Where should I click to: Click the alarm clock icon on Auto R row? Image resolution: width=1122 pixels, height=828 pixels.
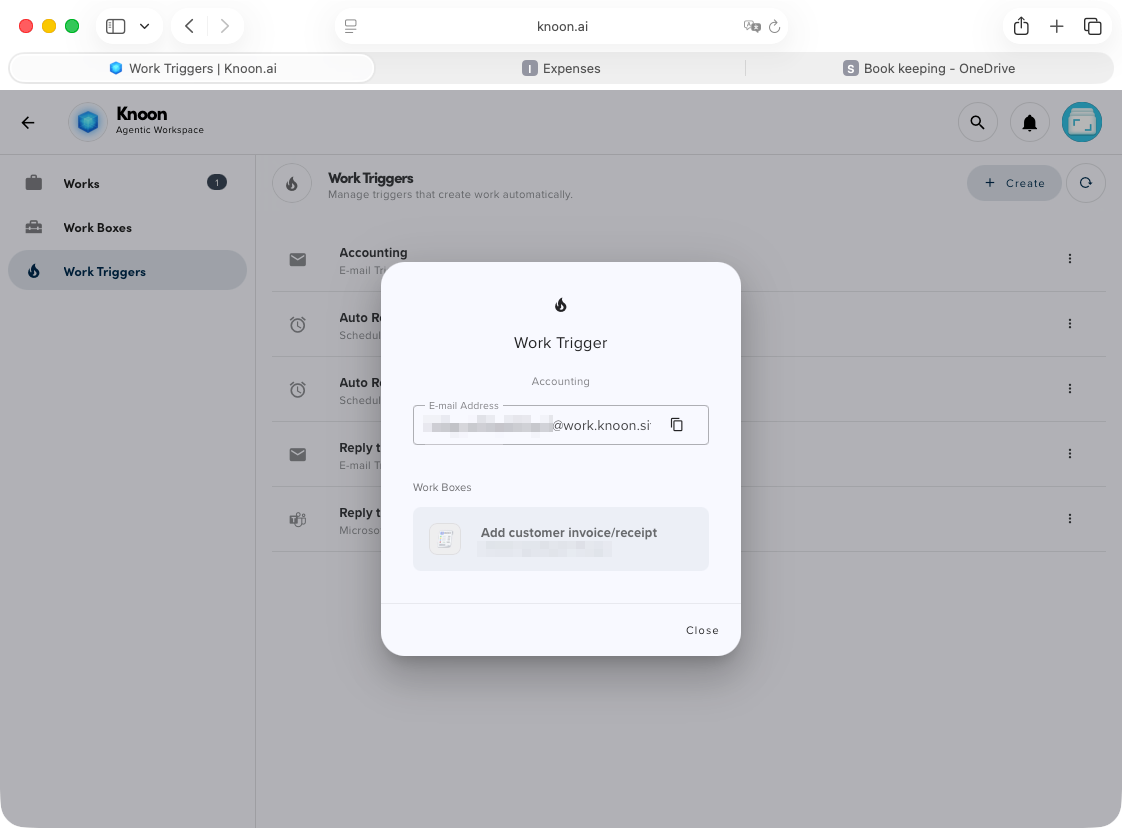click(x=297, y=324)
